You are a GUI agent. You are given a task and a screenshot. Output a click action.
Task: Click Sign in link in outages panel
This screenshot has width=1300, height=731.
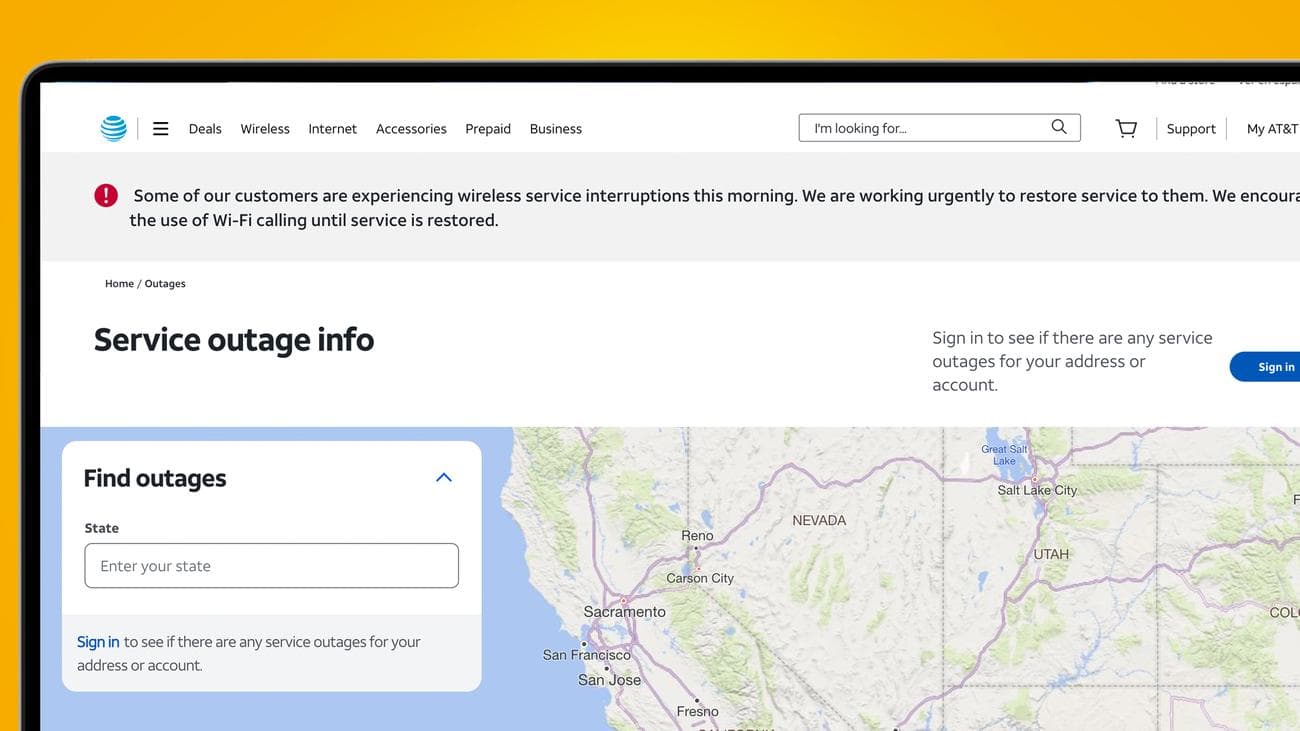(98, 642)
